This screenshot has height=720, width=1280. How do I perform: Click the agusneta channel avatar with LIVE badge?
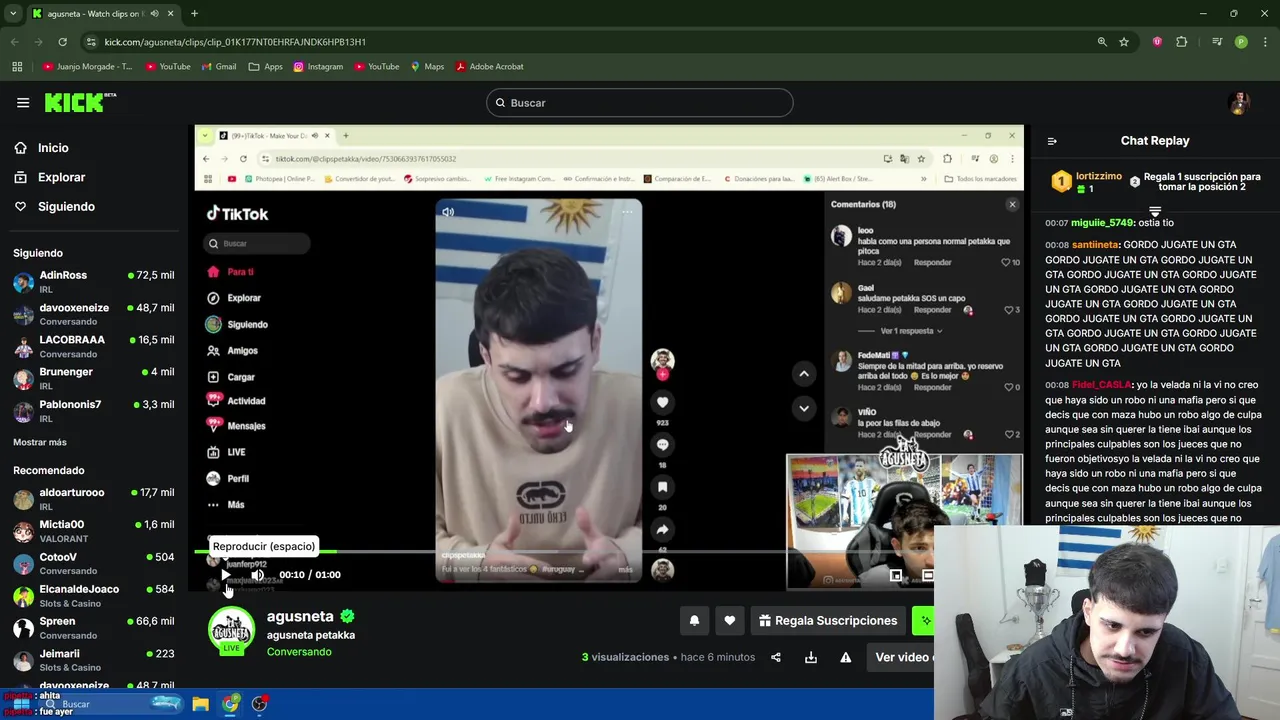(x=231, y=631)
